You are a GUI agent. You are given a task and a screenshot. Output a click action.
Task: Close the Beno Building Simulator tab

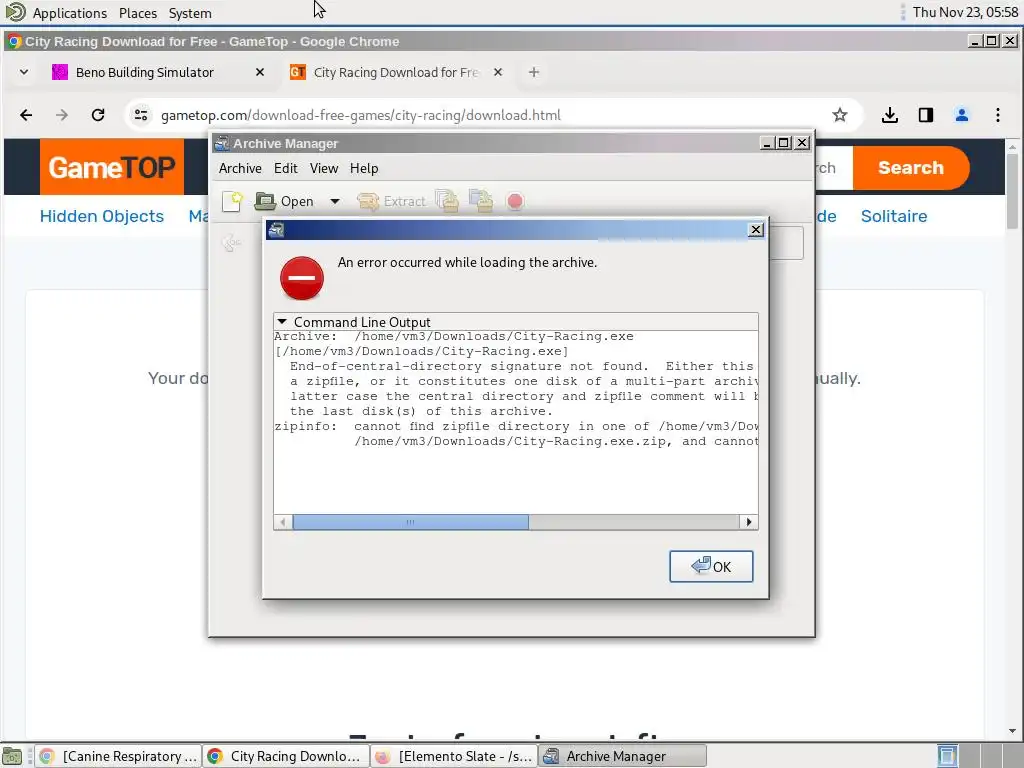(260, 72)
